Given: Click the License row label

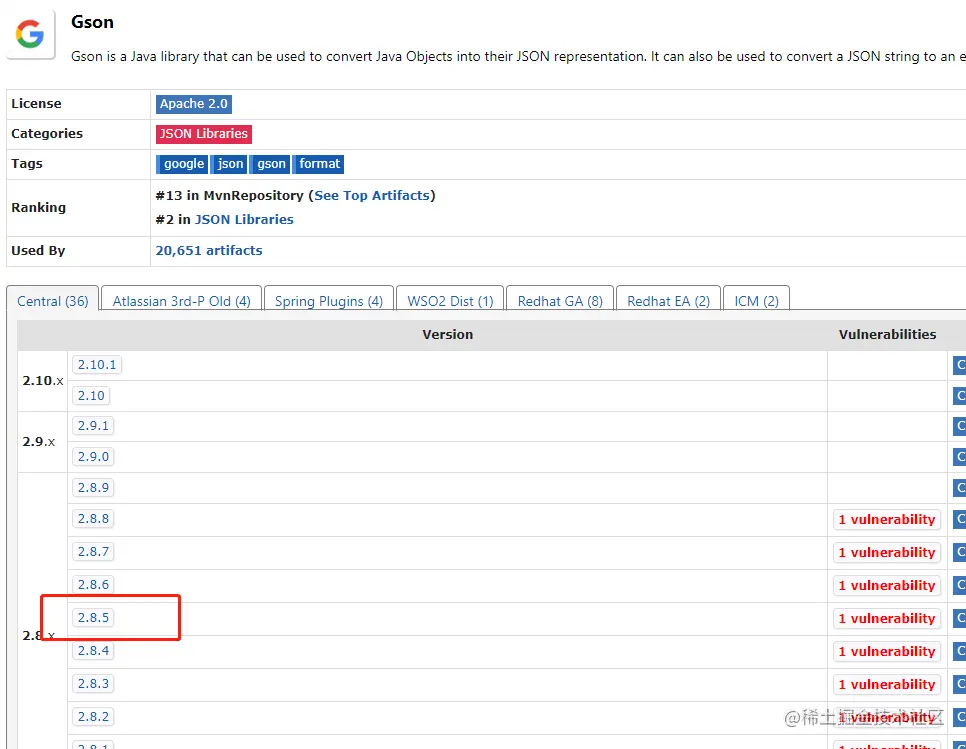Looking at the screenshot, I should coord(36,103).
